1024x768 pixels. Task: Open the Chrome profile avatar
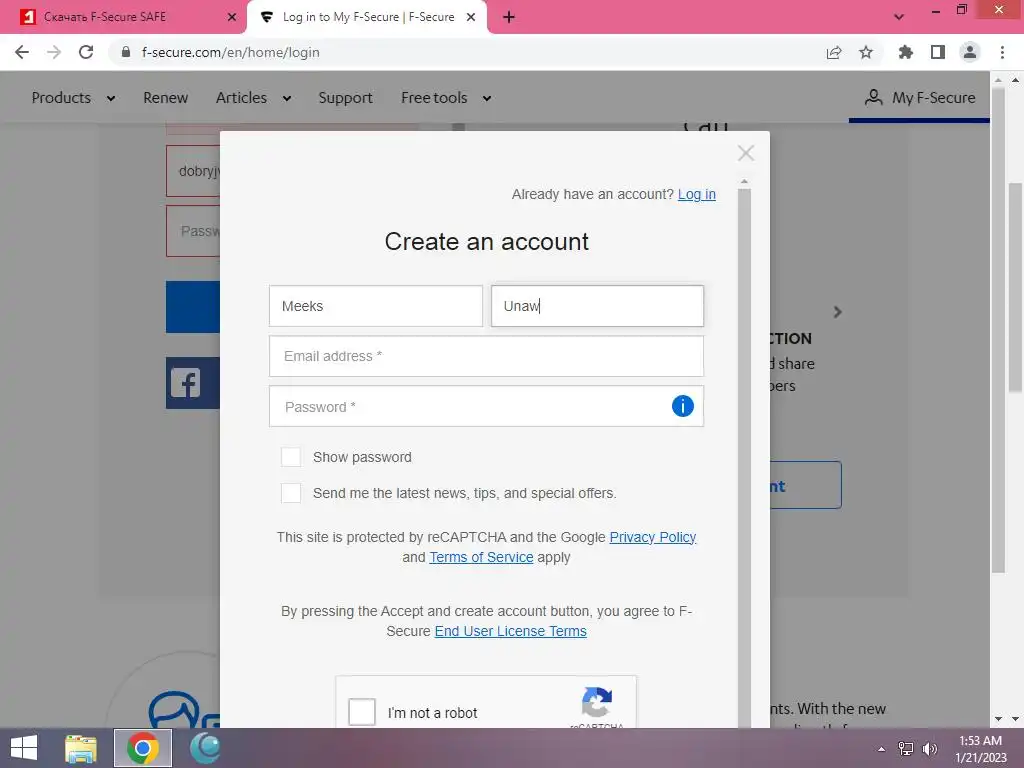pos(970,52)
